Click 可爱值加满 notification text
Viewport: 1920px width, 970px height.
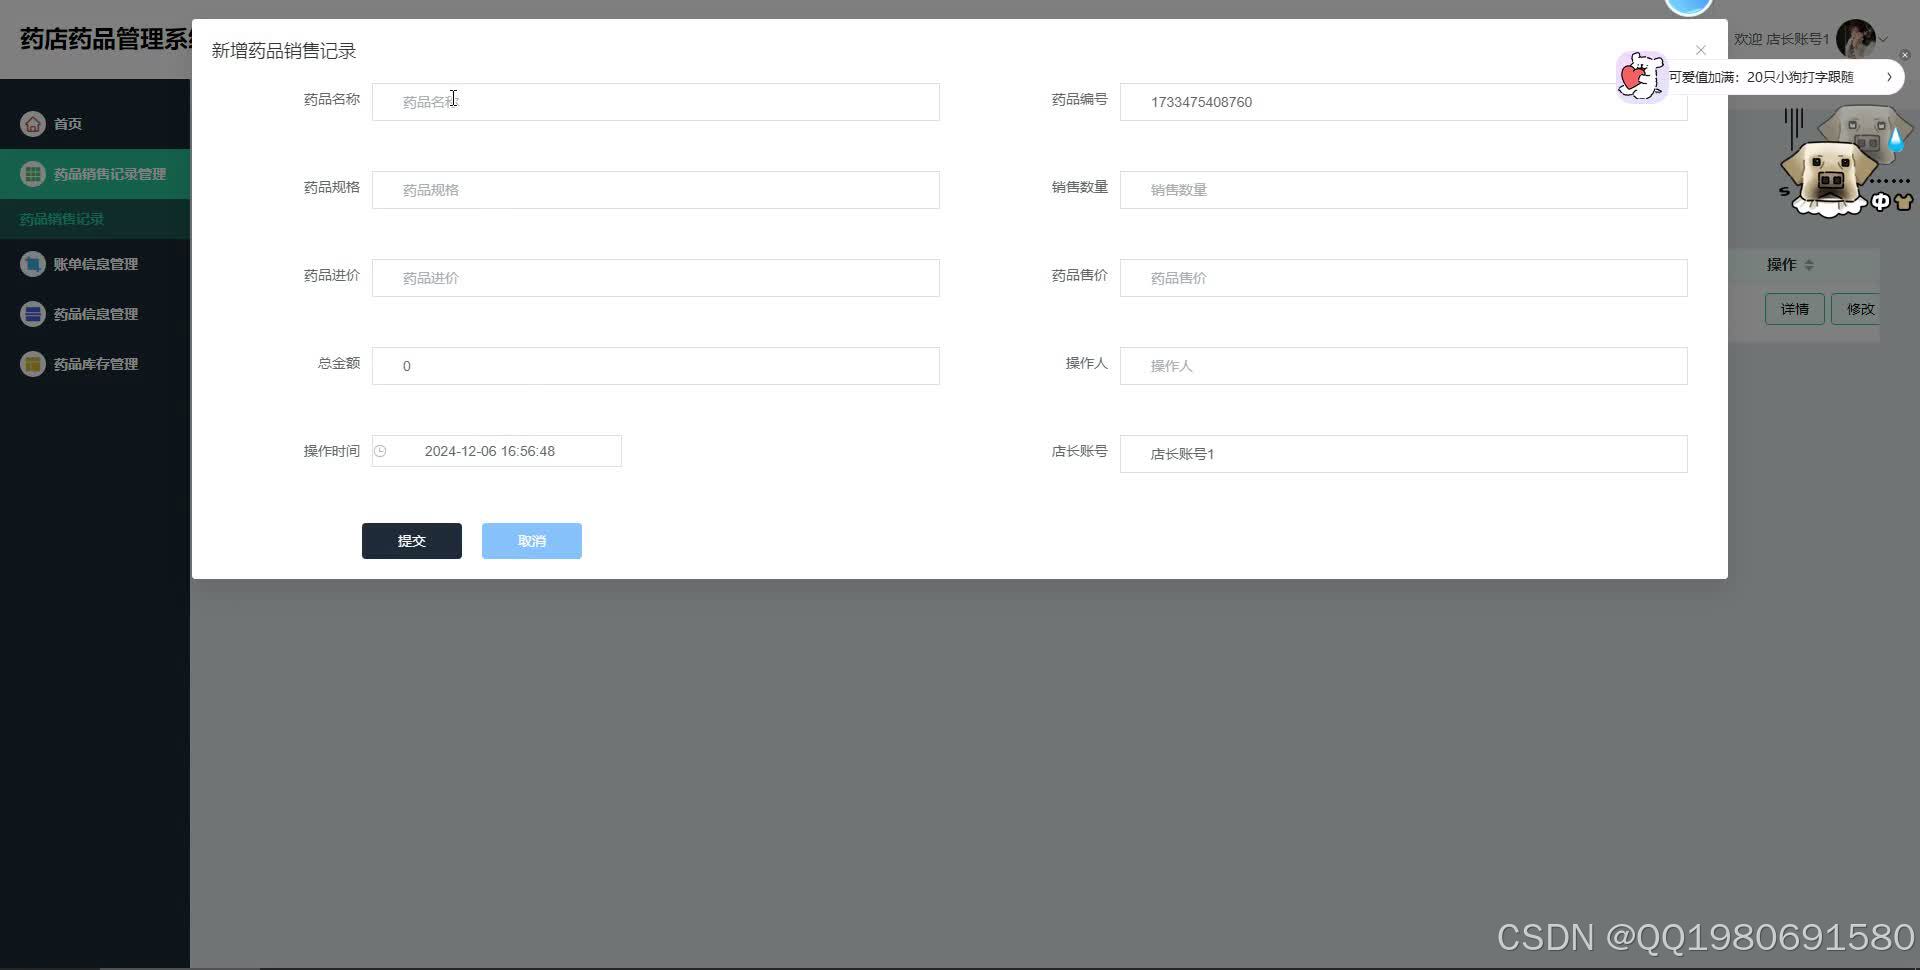coord(1761,77)
